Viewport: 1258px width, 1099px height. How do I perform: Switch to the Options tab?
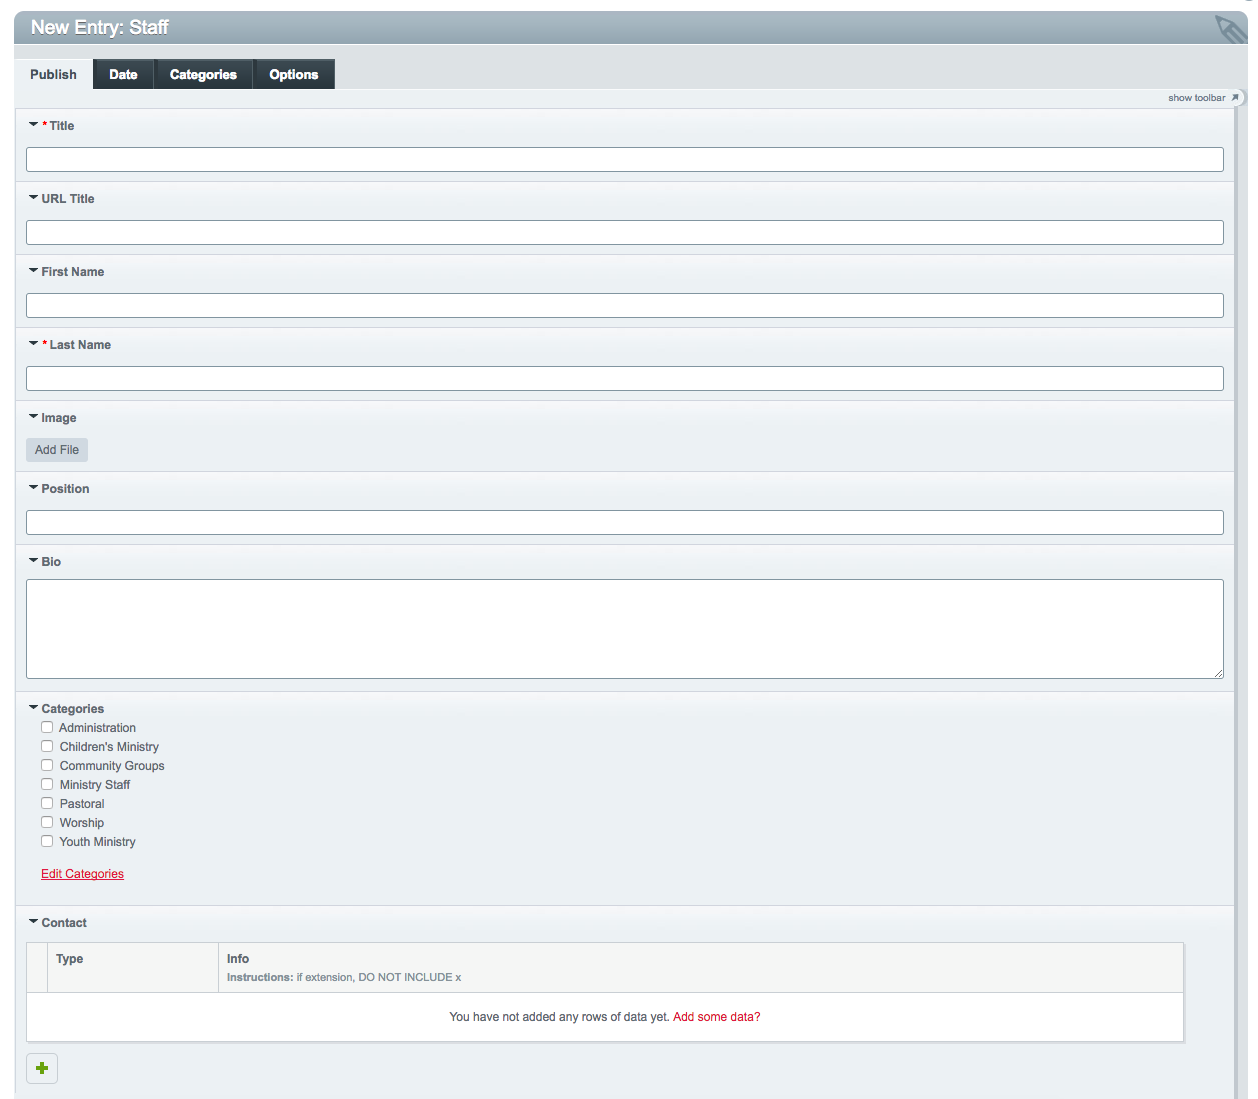(293, 73)
